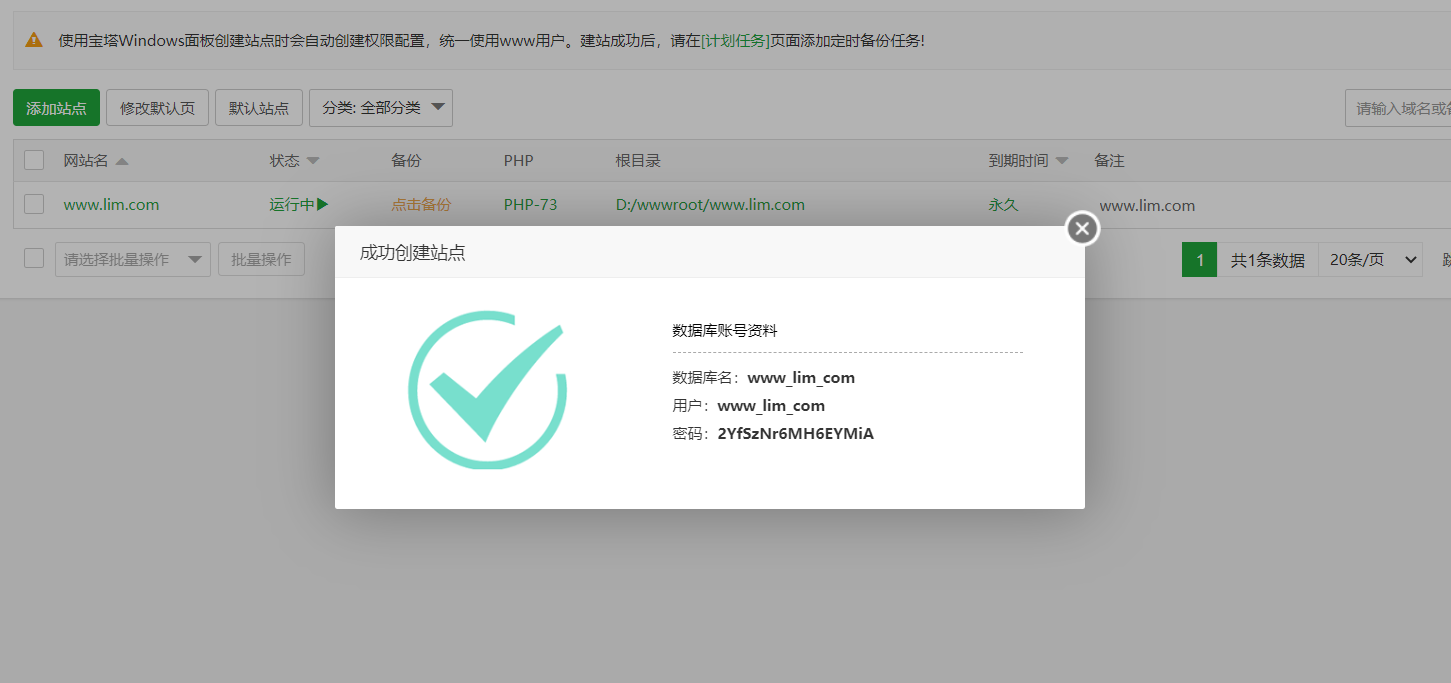Image resolution: width=1451 pixels, height=683 pixels.
Task: Focus the domain search input field
Action: (1397, 108)
